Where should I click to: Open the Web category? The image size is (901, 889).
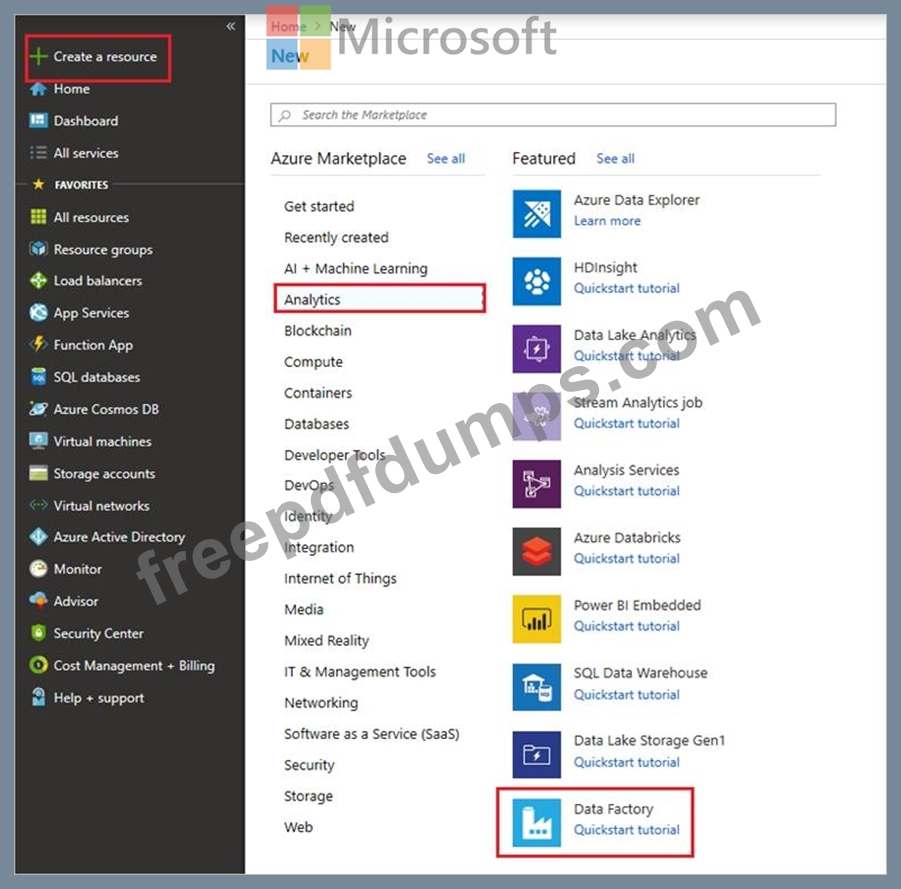coord(298,827)
